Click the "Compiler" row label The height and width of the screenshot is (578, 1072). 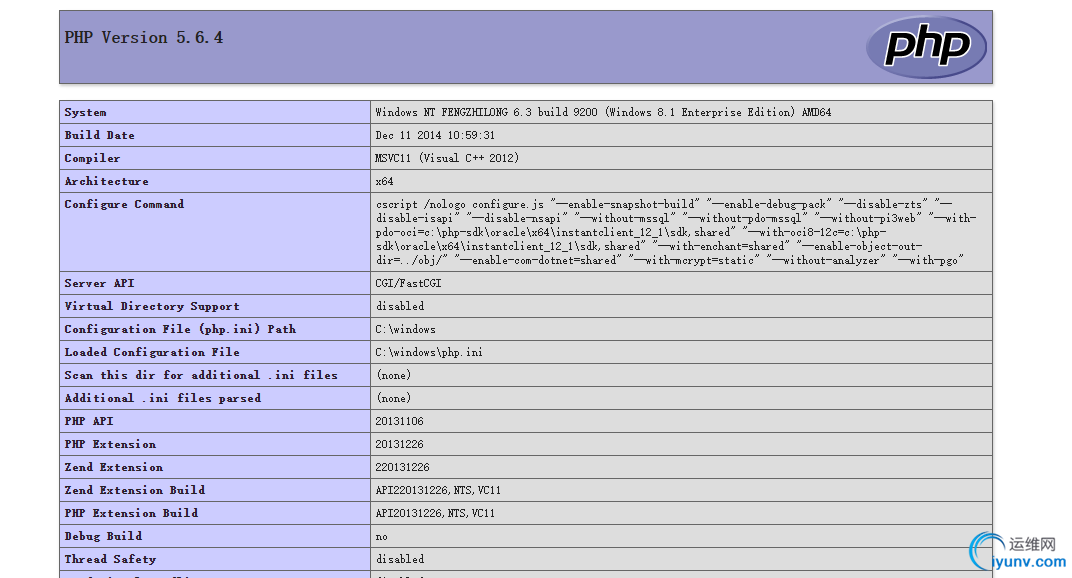(92, 158)
